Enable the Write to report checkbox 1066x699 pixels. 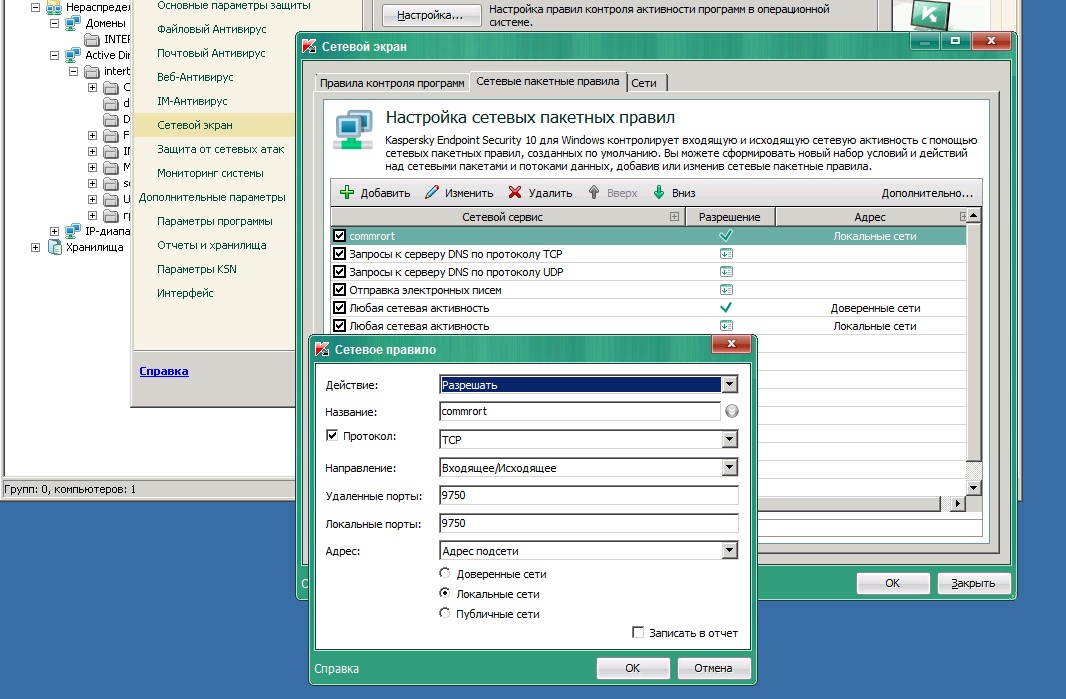click(638, 633)
